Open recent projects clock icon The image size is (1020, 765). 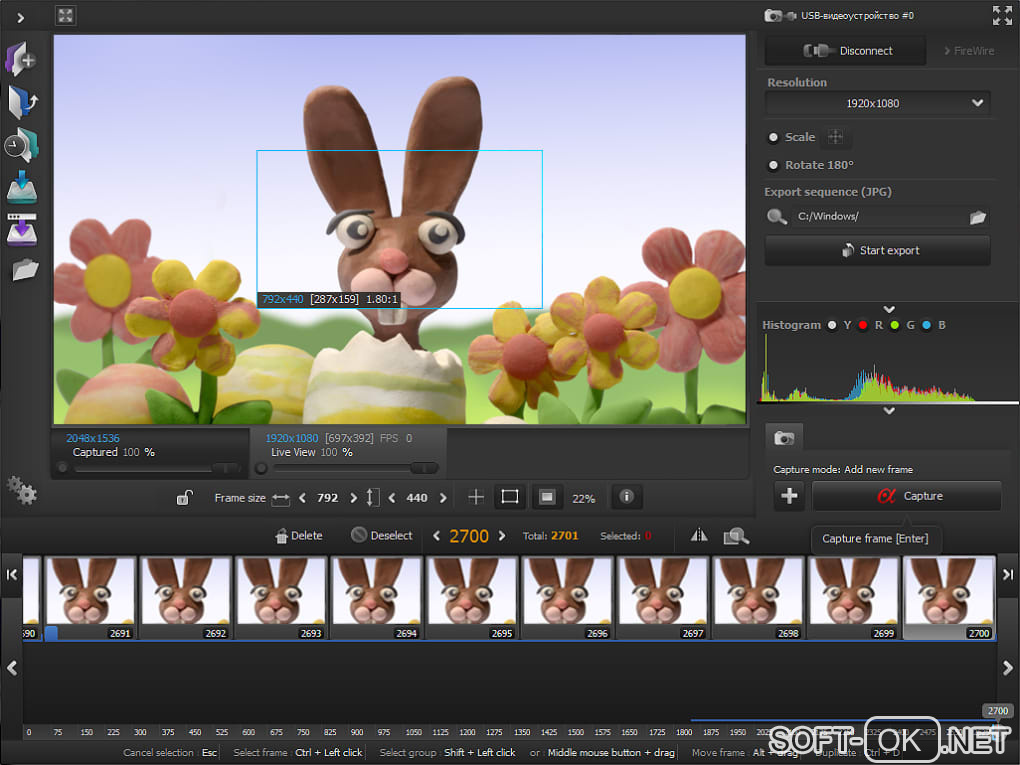pos(22,144)
